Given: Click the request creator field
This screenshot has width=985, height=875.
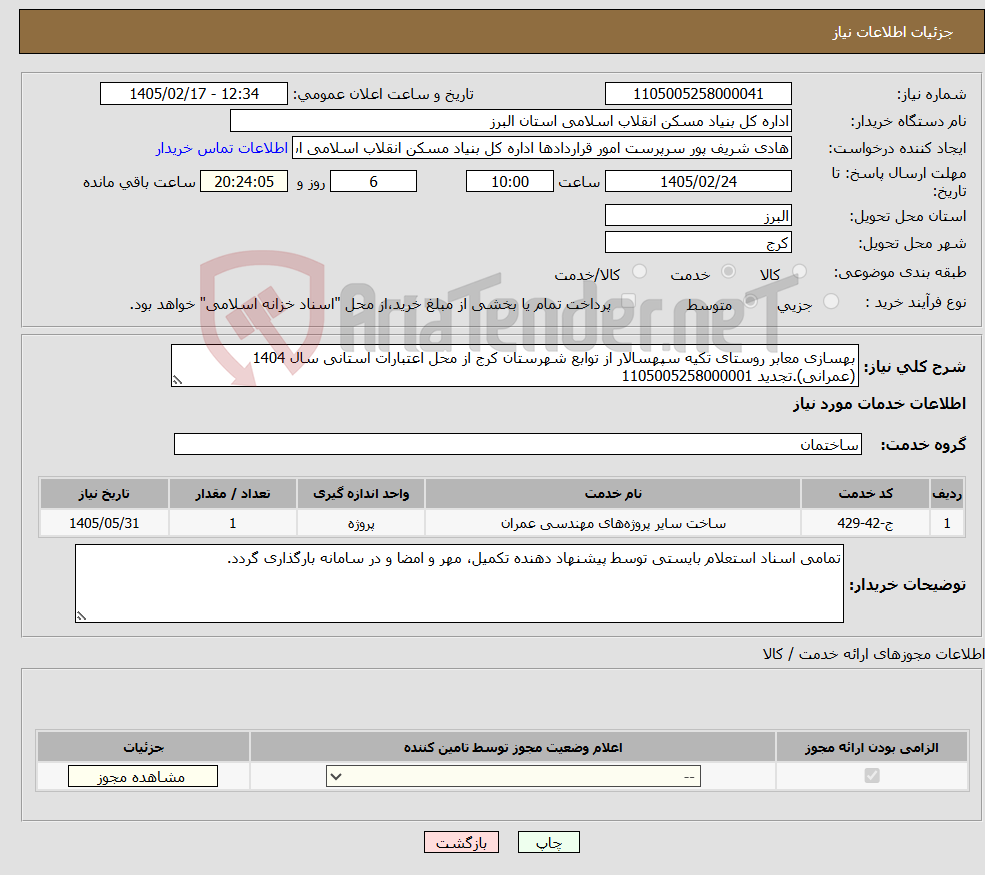Looking at the screenshot, I should point(541,148).
